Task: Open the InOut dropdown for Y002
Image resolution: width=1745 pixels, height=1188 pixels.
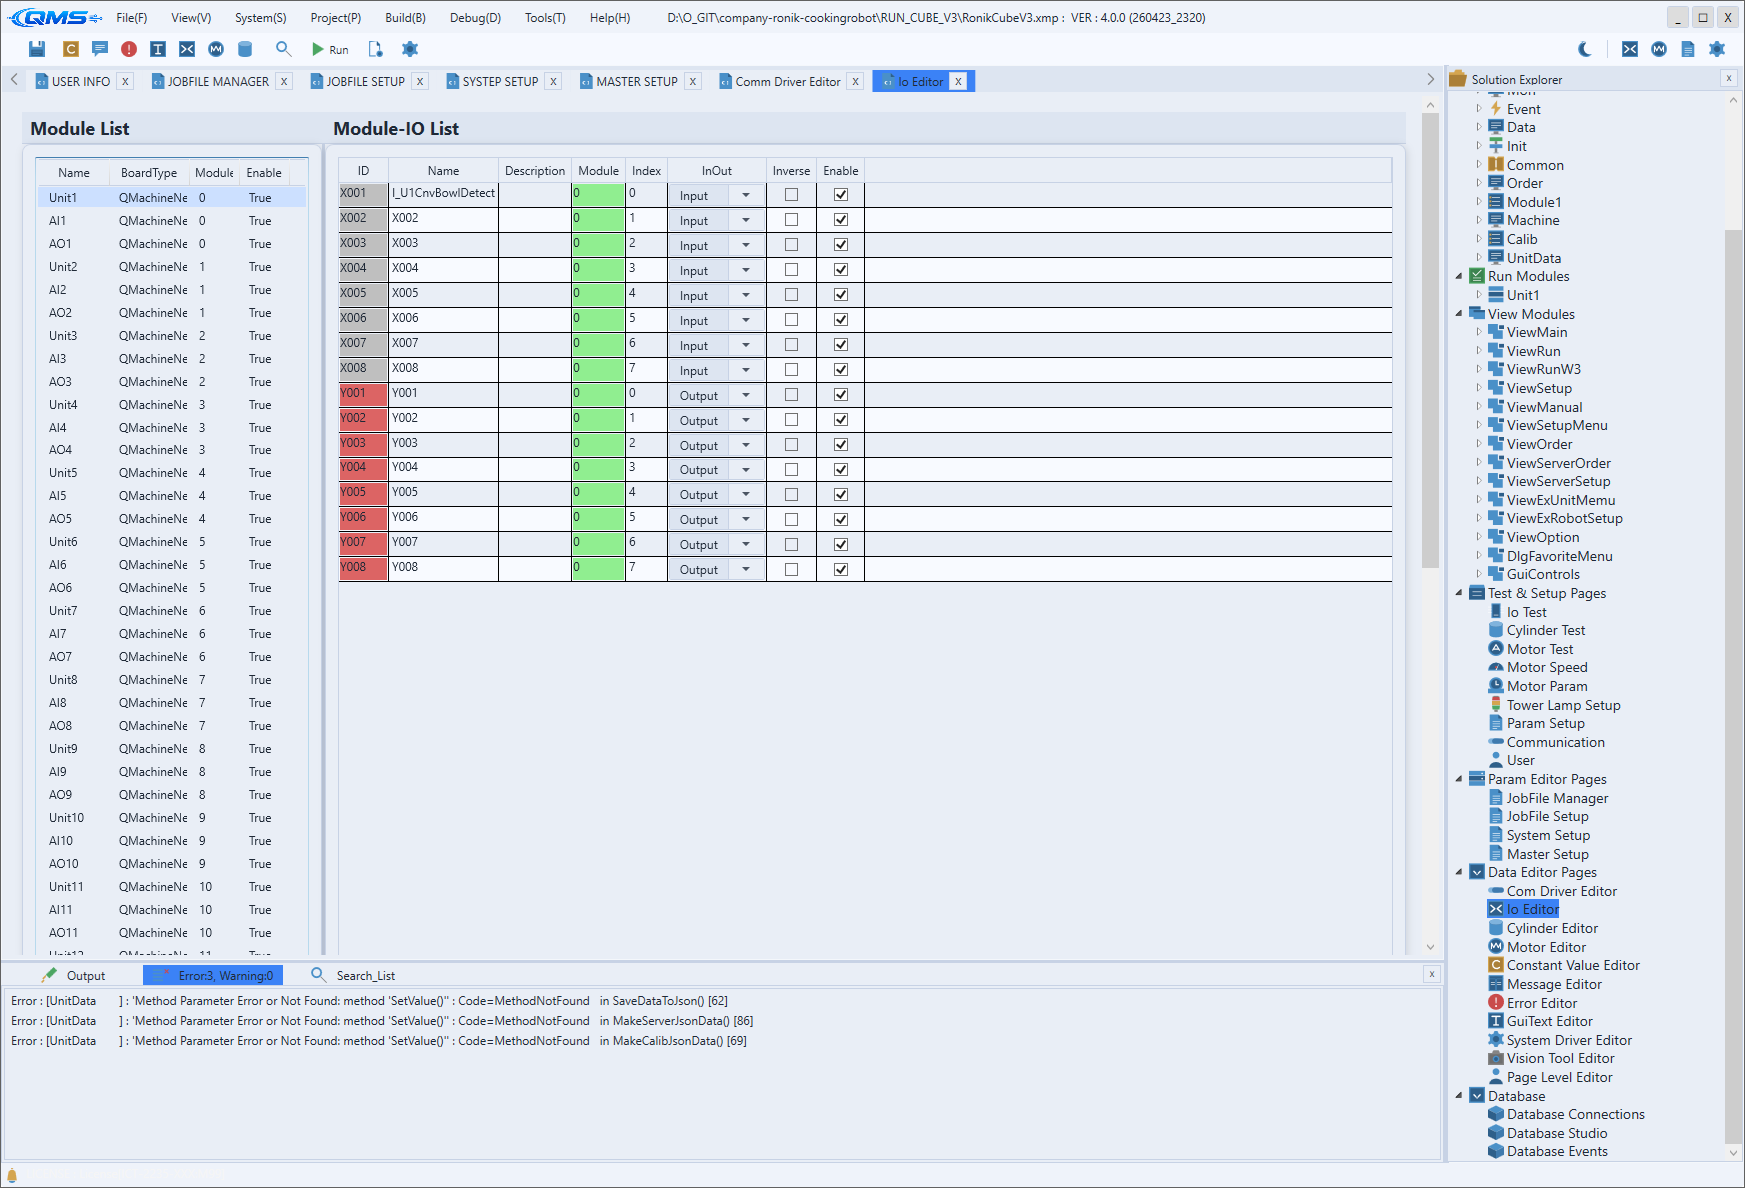Action: click(x=746, y=420)
